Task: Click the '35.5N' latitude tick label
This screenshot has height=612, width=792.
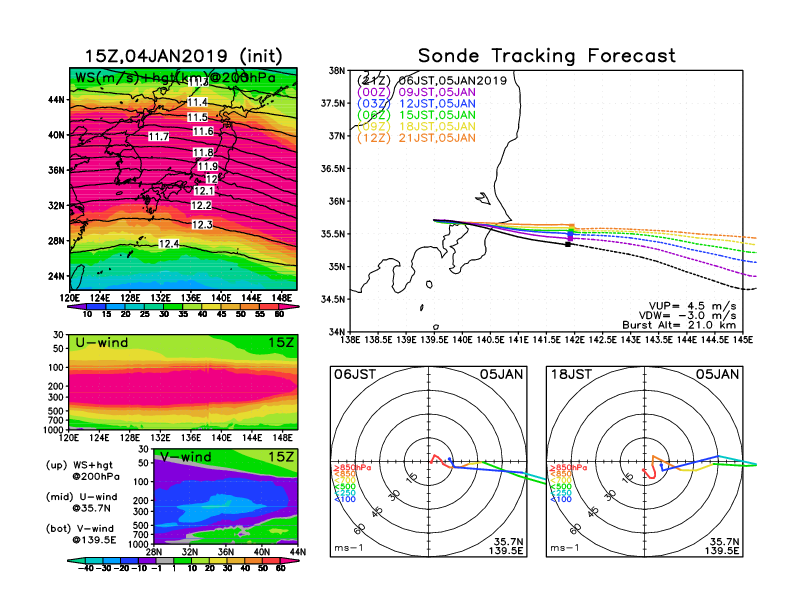Action: pos(332,234)
